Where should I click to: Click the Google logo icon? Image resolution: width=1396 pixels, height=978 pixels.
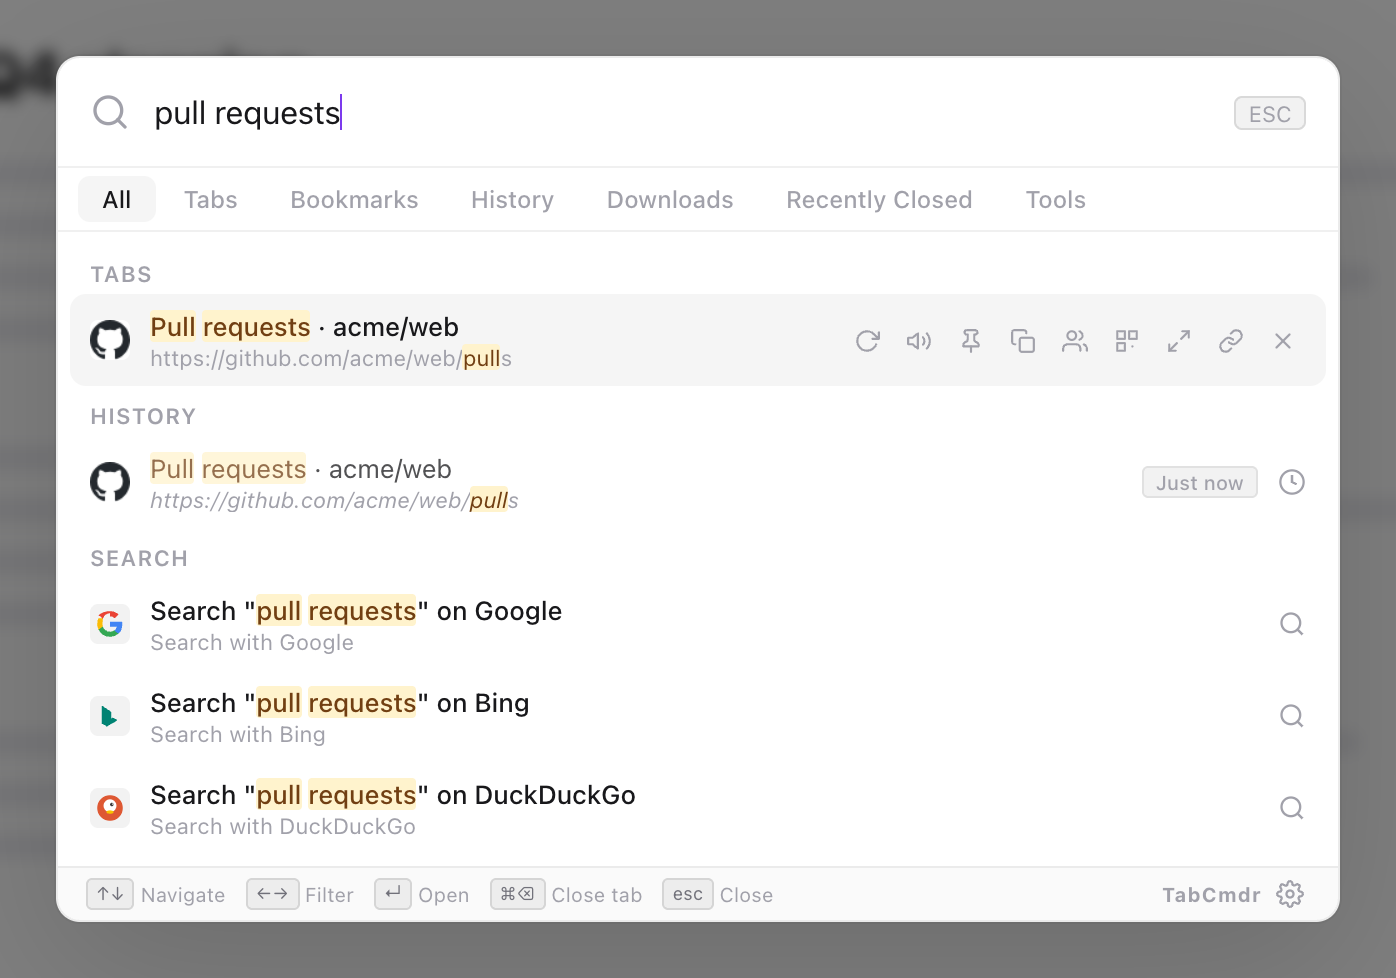click(110, 624)
